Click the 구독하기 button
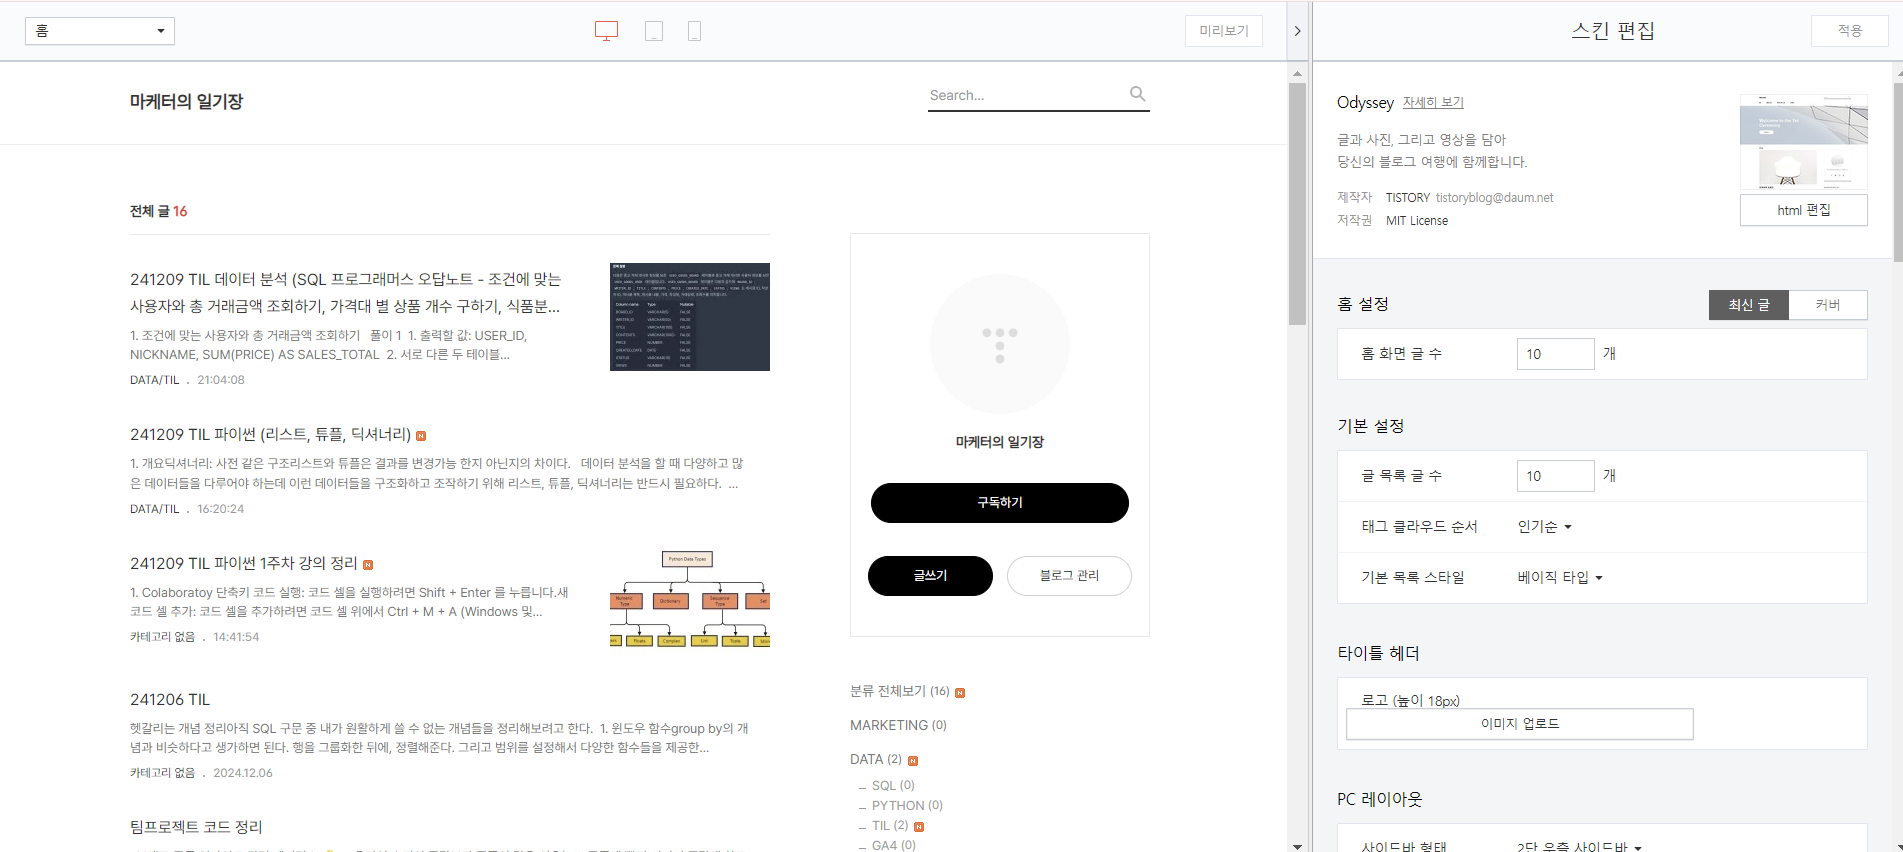 [1000, 503]
